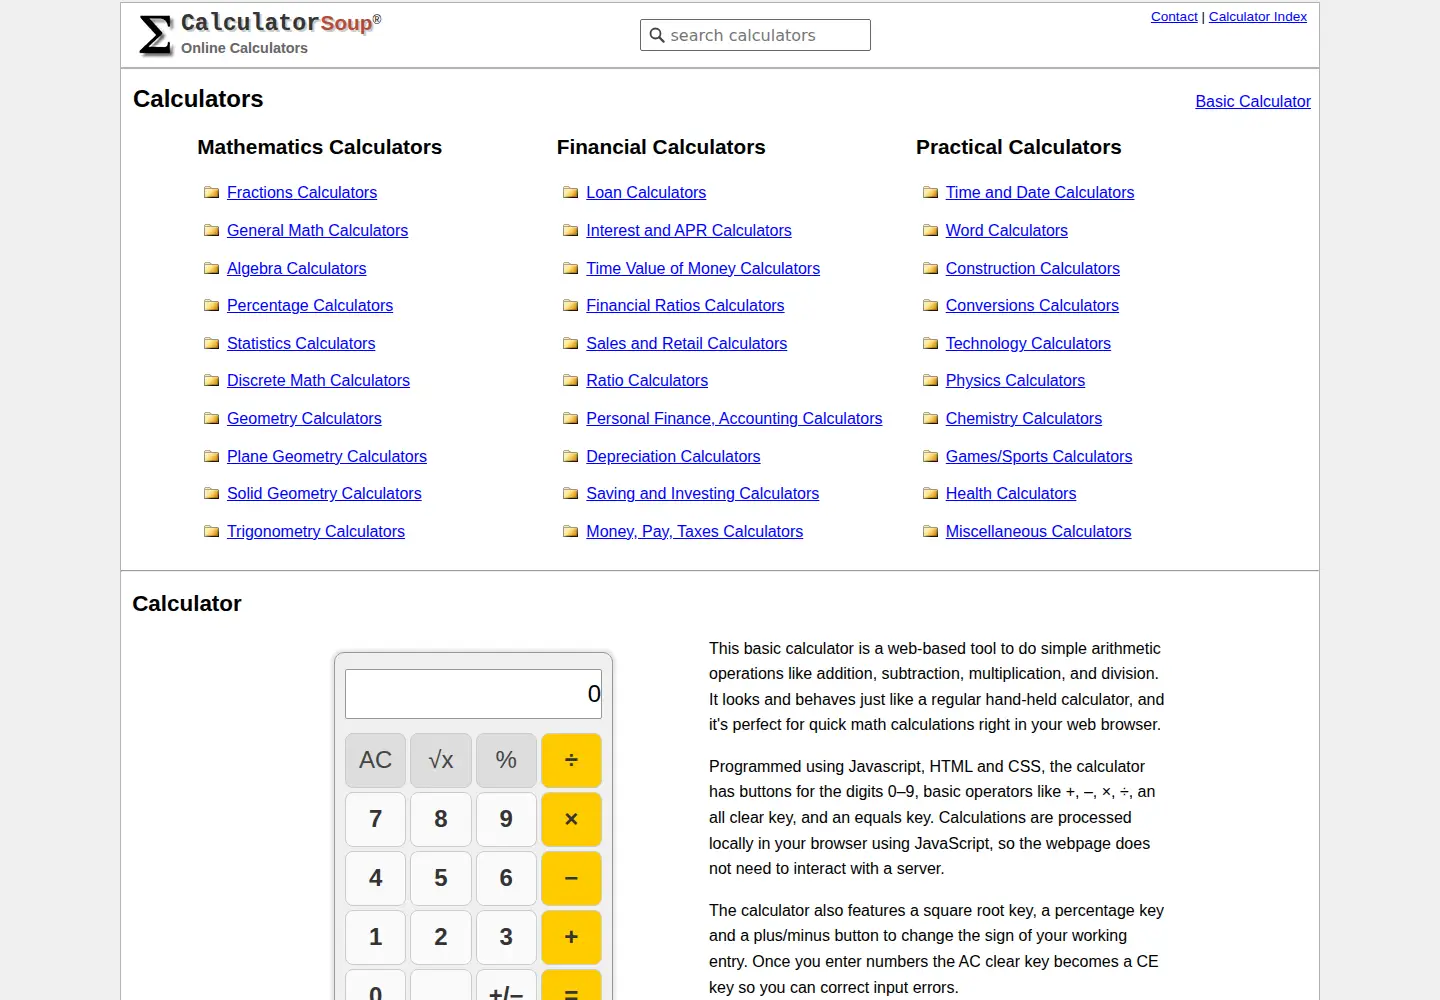Click the folder icon beside Technology Calculators
The width and height of the screenshot is (1440, 1000).
(x=930, y=344)
